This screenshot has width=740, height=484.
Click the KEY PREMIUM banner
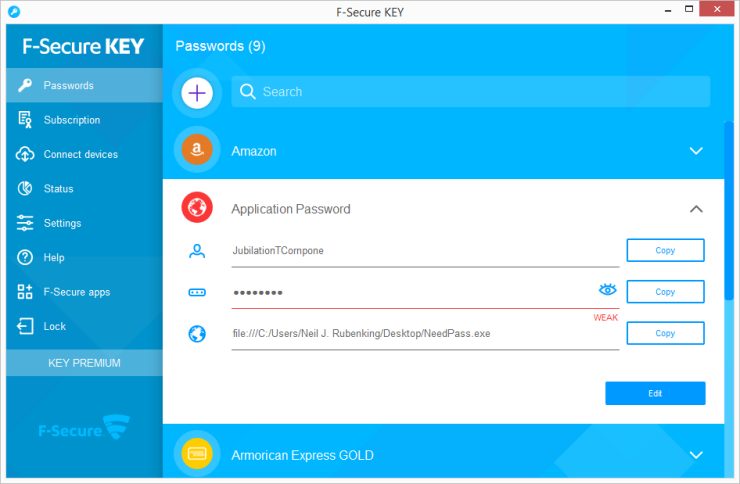click(x=84, y=363)
